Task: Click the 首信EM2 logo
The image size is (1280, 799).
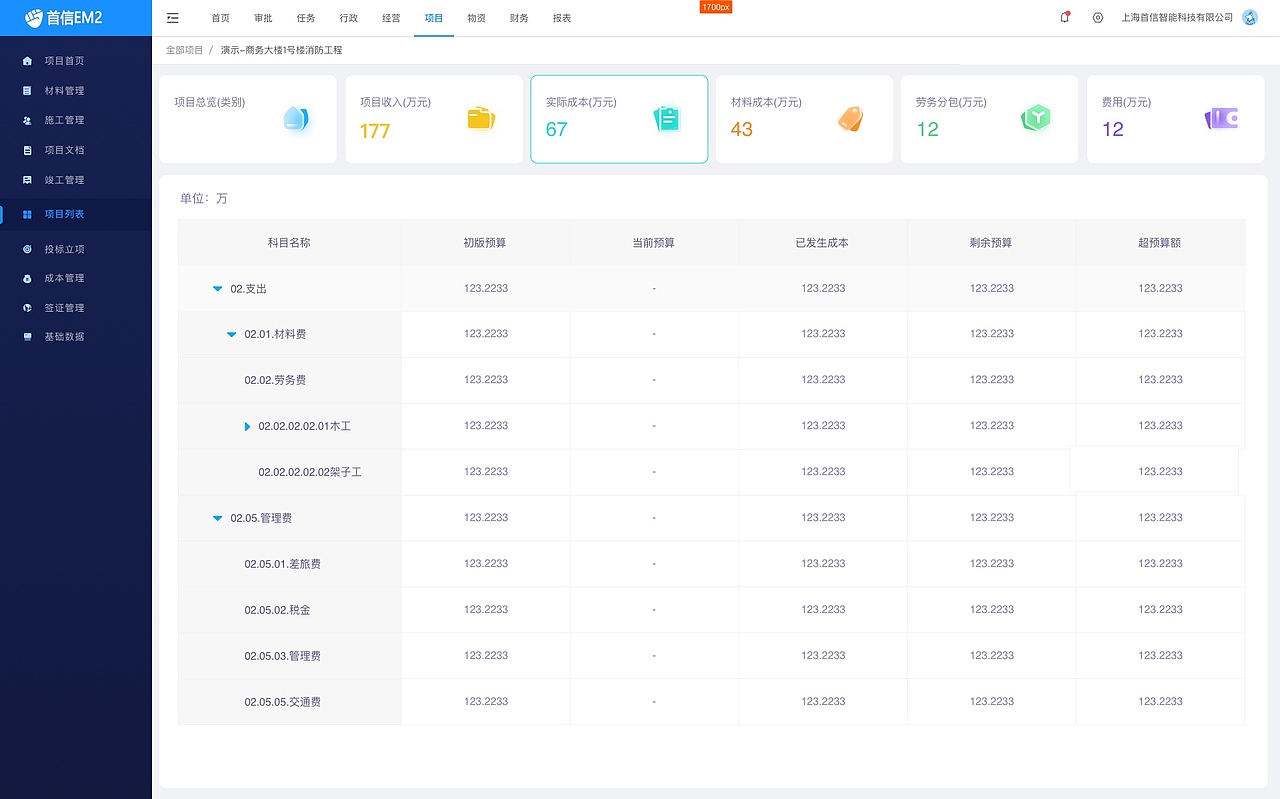Action: click(64, 18)
